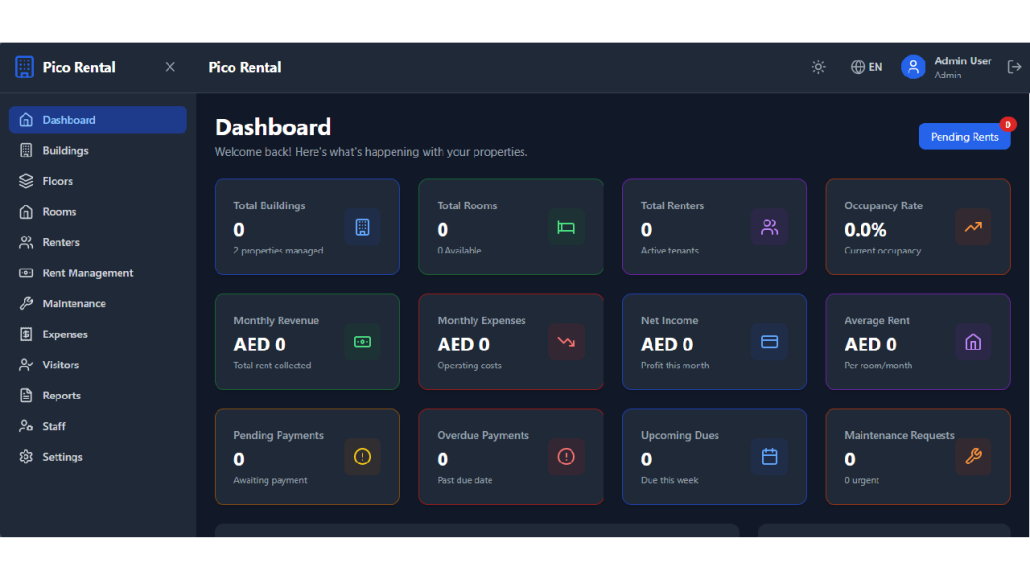The width and height of the screenshot is (1030, 579).
Task: Toggle the light/dark theme sun icon
Action: [x=818, y=67]
